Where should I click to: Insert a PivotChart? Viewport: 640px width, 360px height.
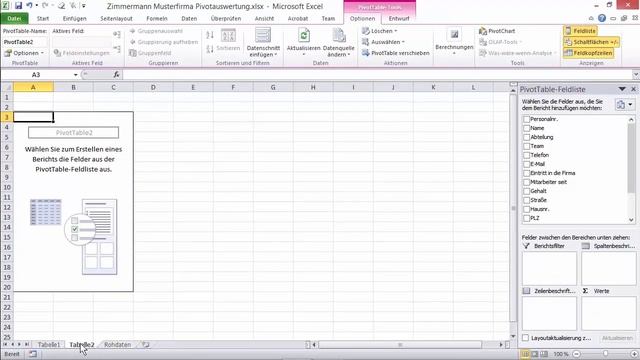[x=497, y=31]
